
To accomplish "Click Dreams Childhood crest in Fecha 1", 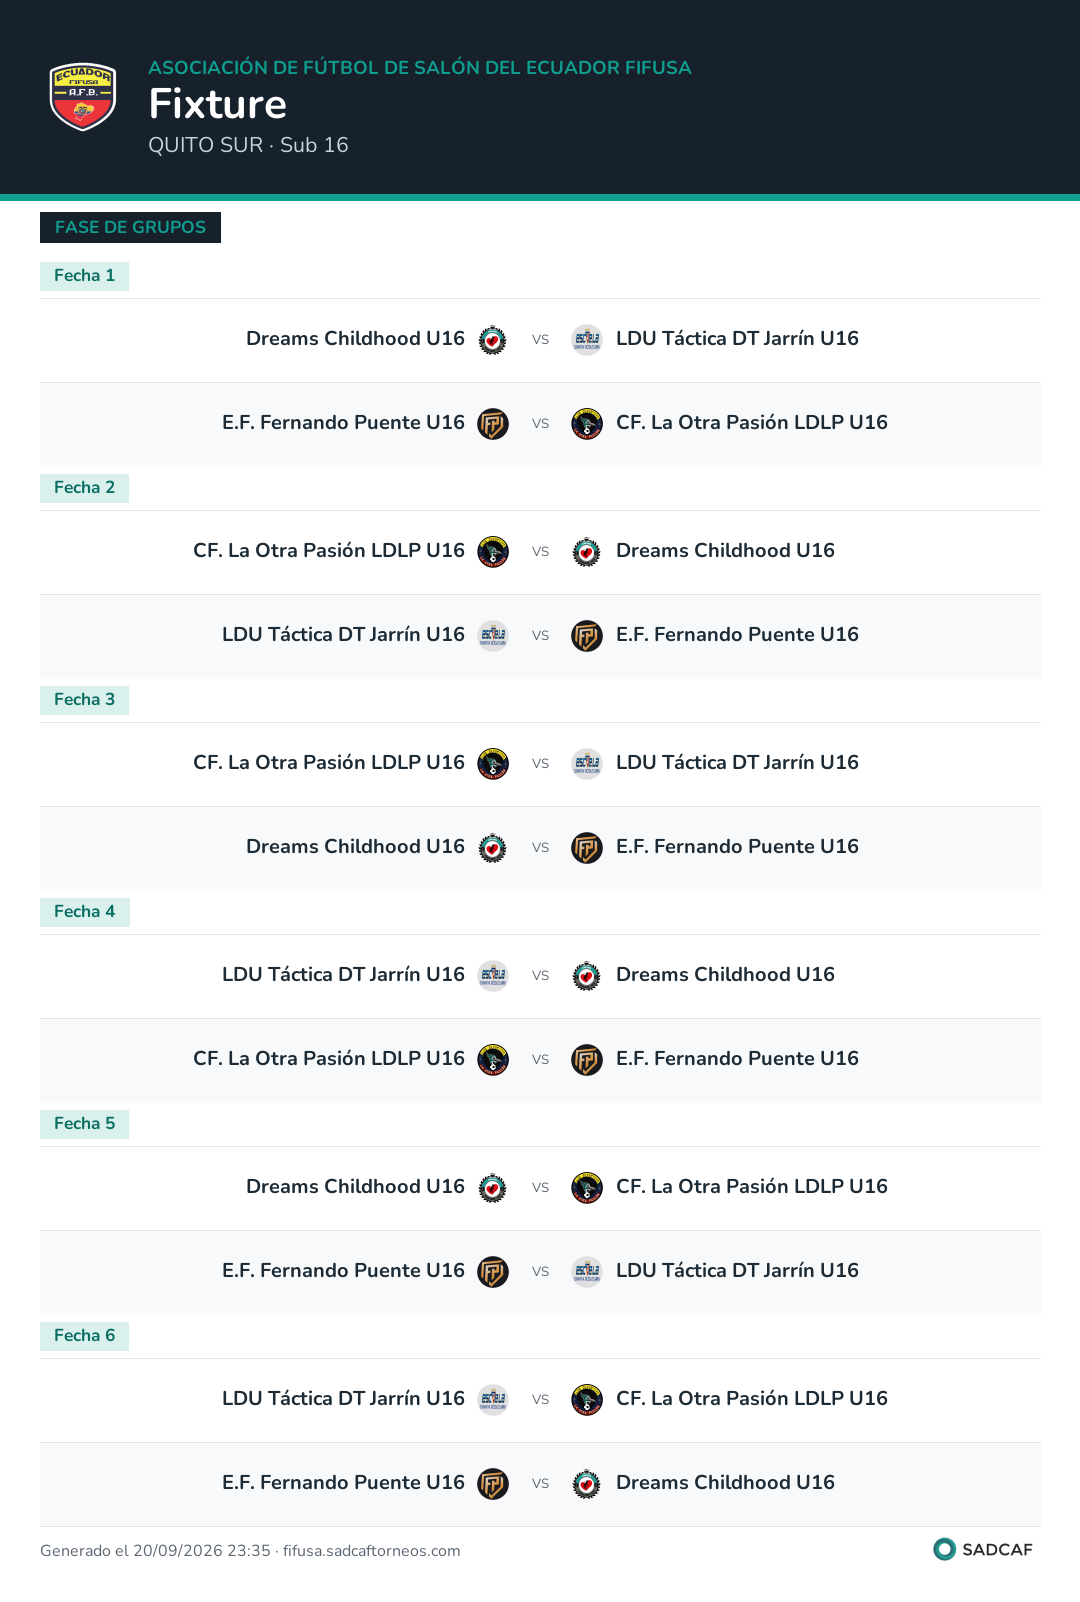I will click(493, 340).
